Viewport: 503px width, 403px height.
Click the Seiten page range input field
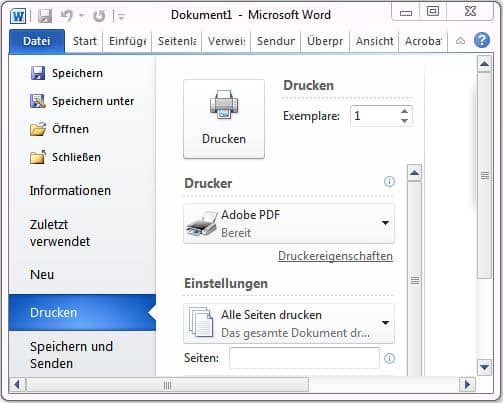[x=304, y=358]
